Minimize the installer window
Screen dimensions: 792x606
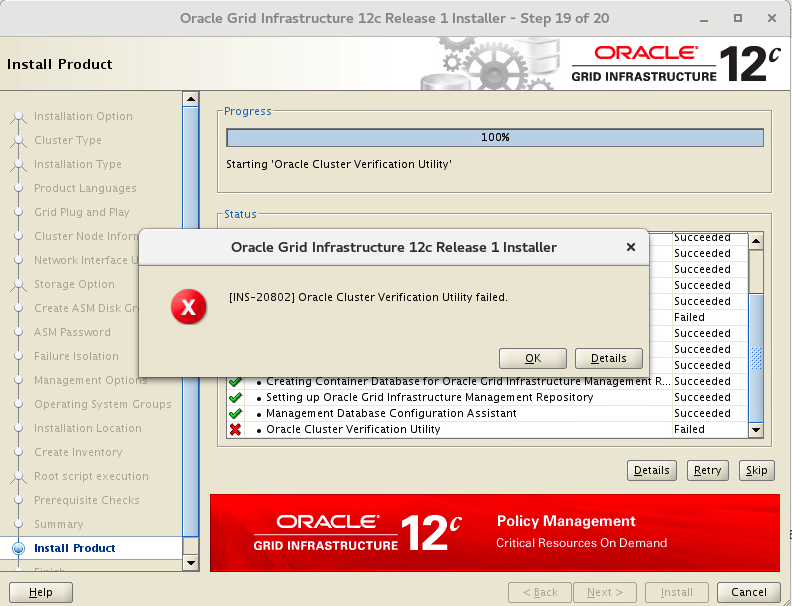[x=704, y=19]
